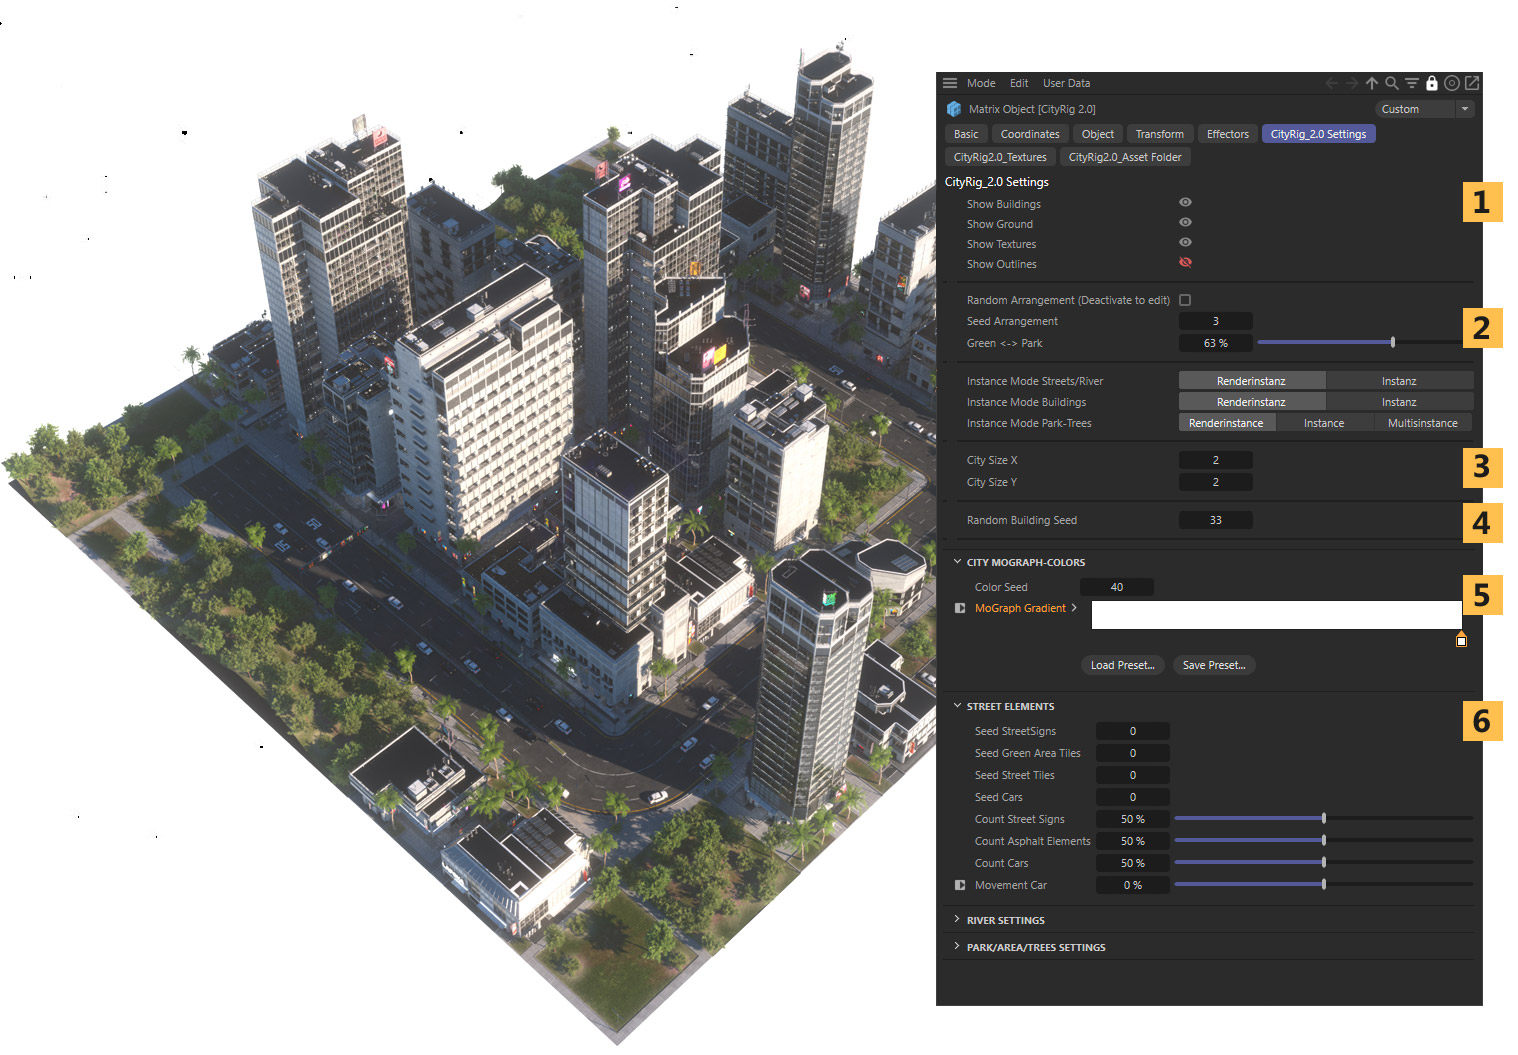The height and width of the screenshot is (1055, 1518).
Task: Open the Mode menu
Action: coord(981,83)
